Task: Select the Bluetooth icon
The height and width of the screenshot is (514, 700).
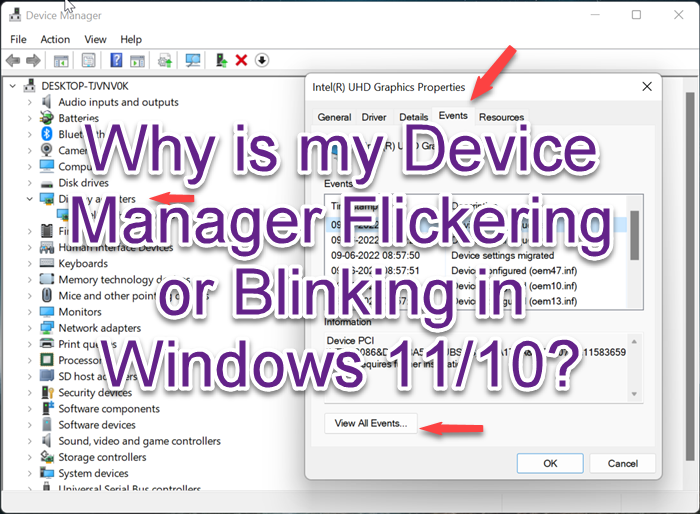Action: coord(47,134)
